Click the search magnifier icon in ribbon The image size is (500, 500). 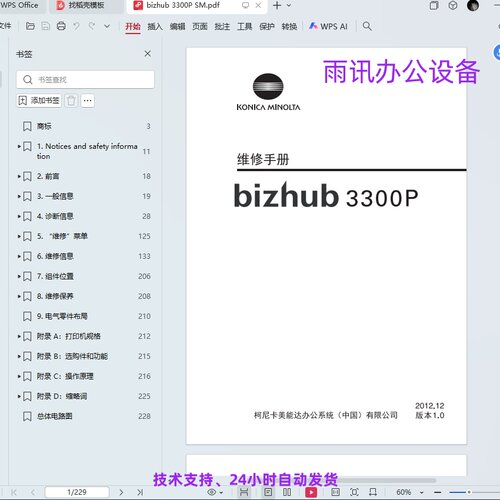pos(367,26)
